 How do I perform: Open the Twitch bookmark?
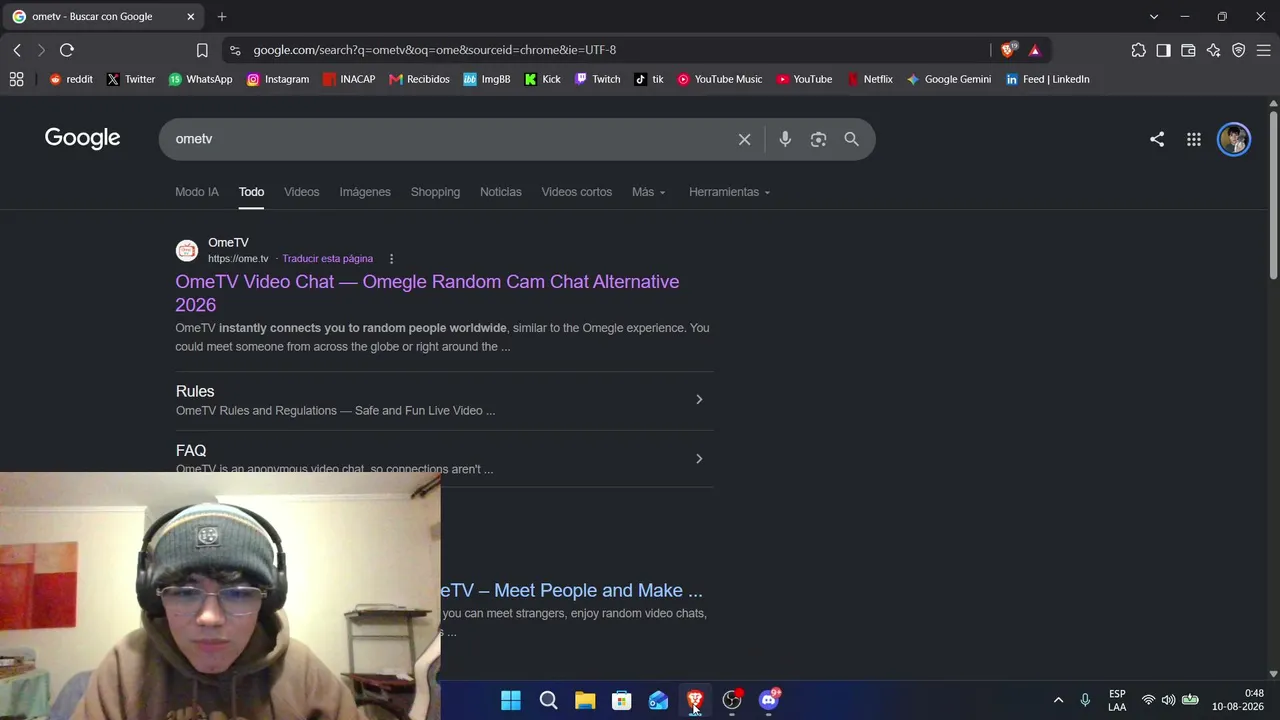click(x=597, y=79)
